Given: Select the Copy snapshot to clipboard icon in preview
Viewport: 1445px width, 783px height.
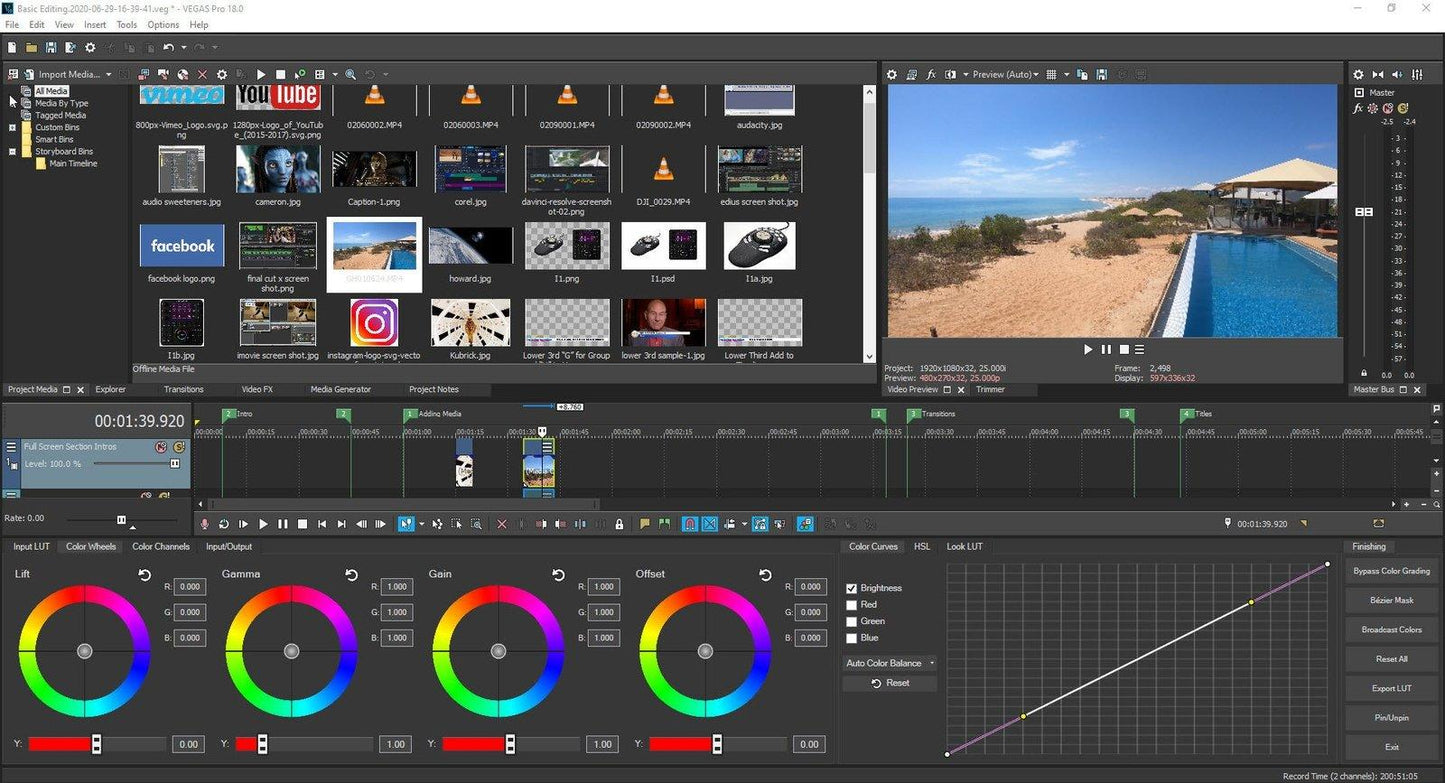Looking at the screenshot, I should click(x=1082, y=74).
